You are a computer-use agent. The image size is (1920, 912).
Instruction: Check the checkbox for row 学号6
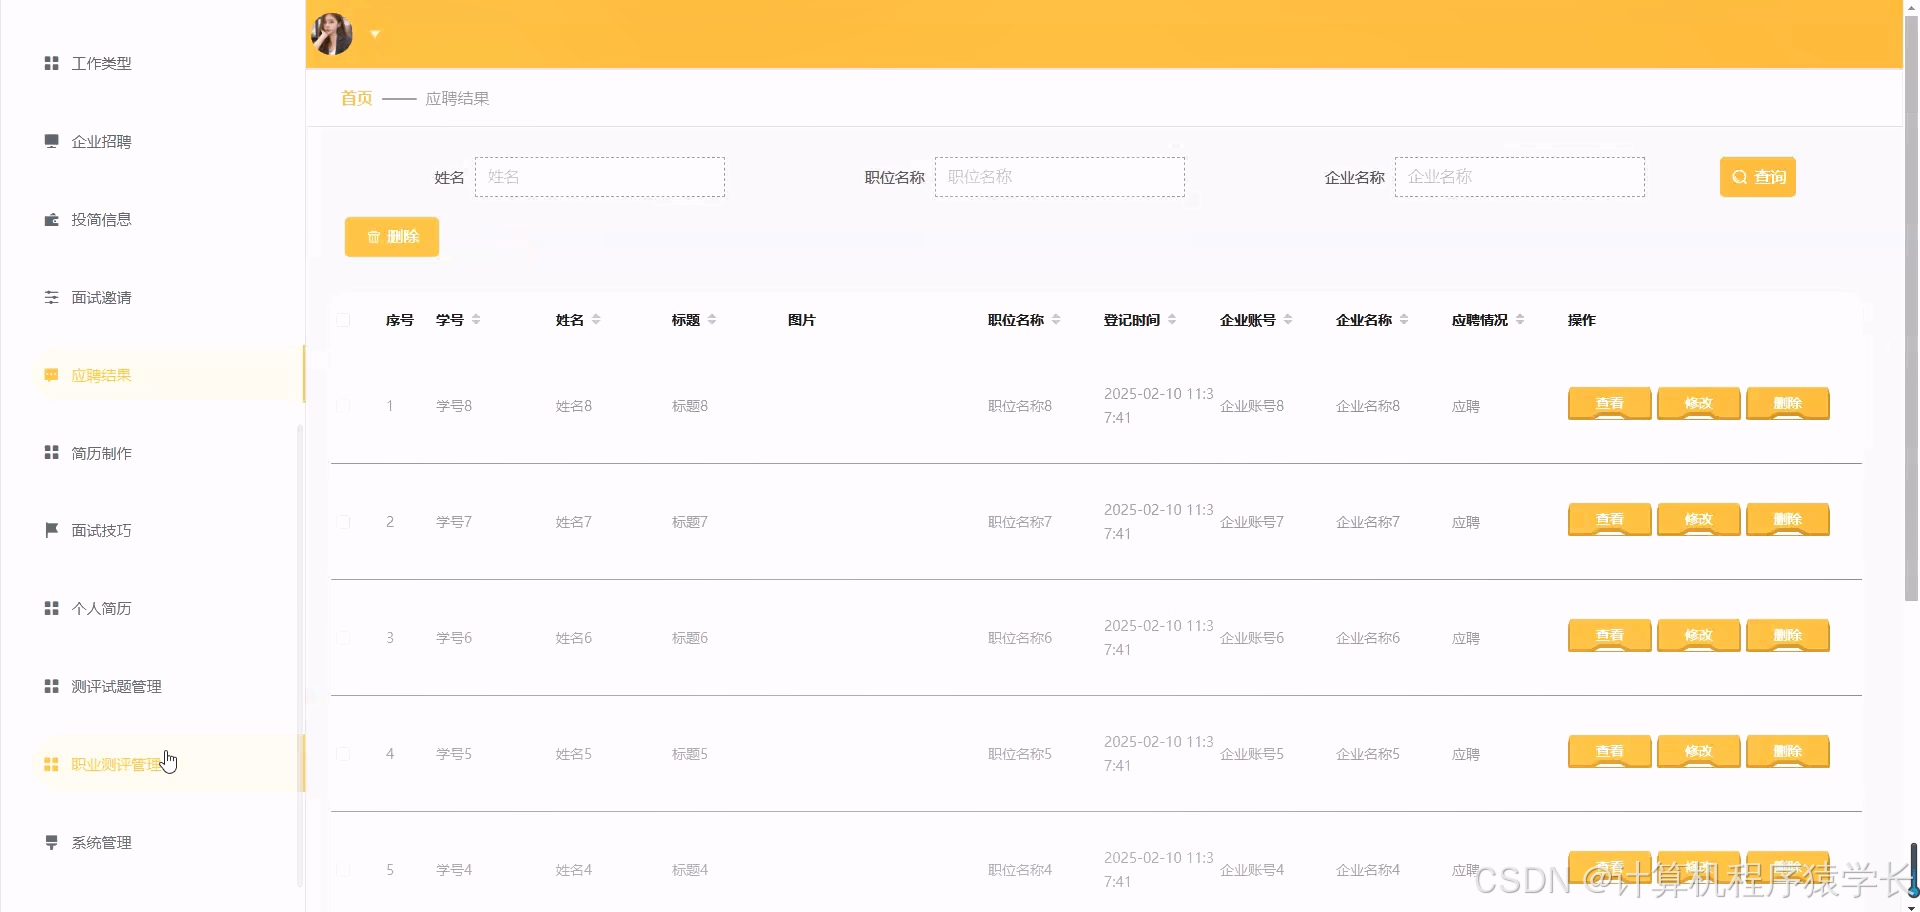[343, 638]
